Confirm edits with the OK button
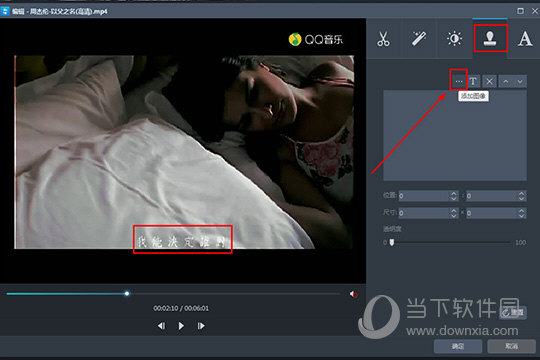Image resolution: width=540 pixels, height=360 pixels. pos(458,346)
